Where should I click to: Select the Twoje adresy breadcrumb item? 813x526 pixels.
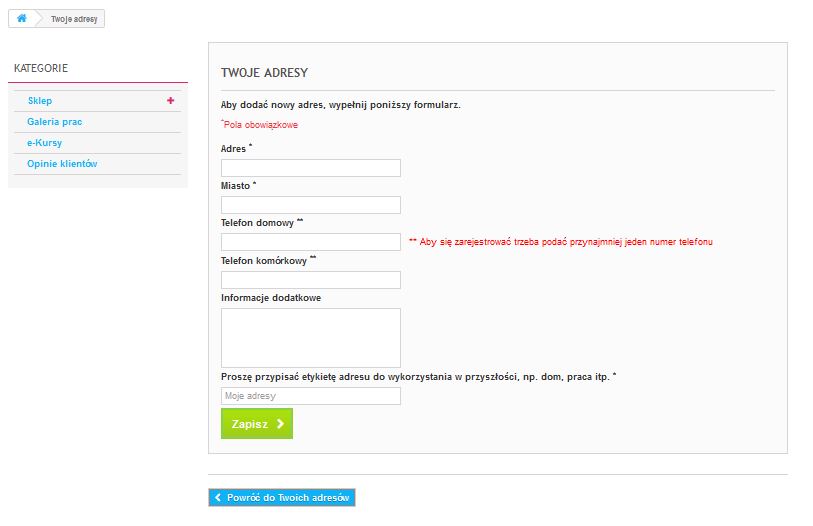(x=74, y=19)
